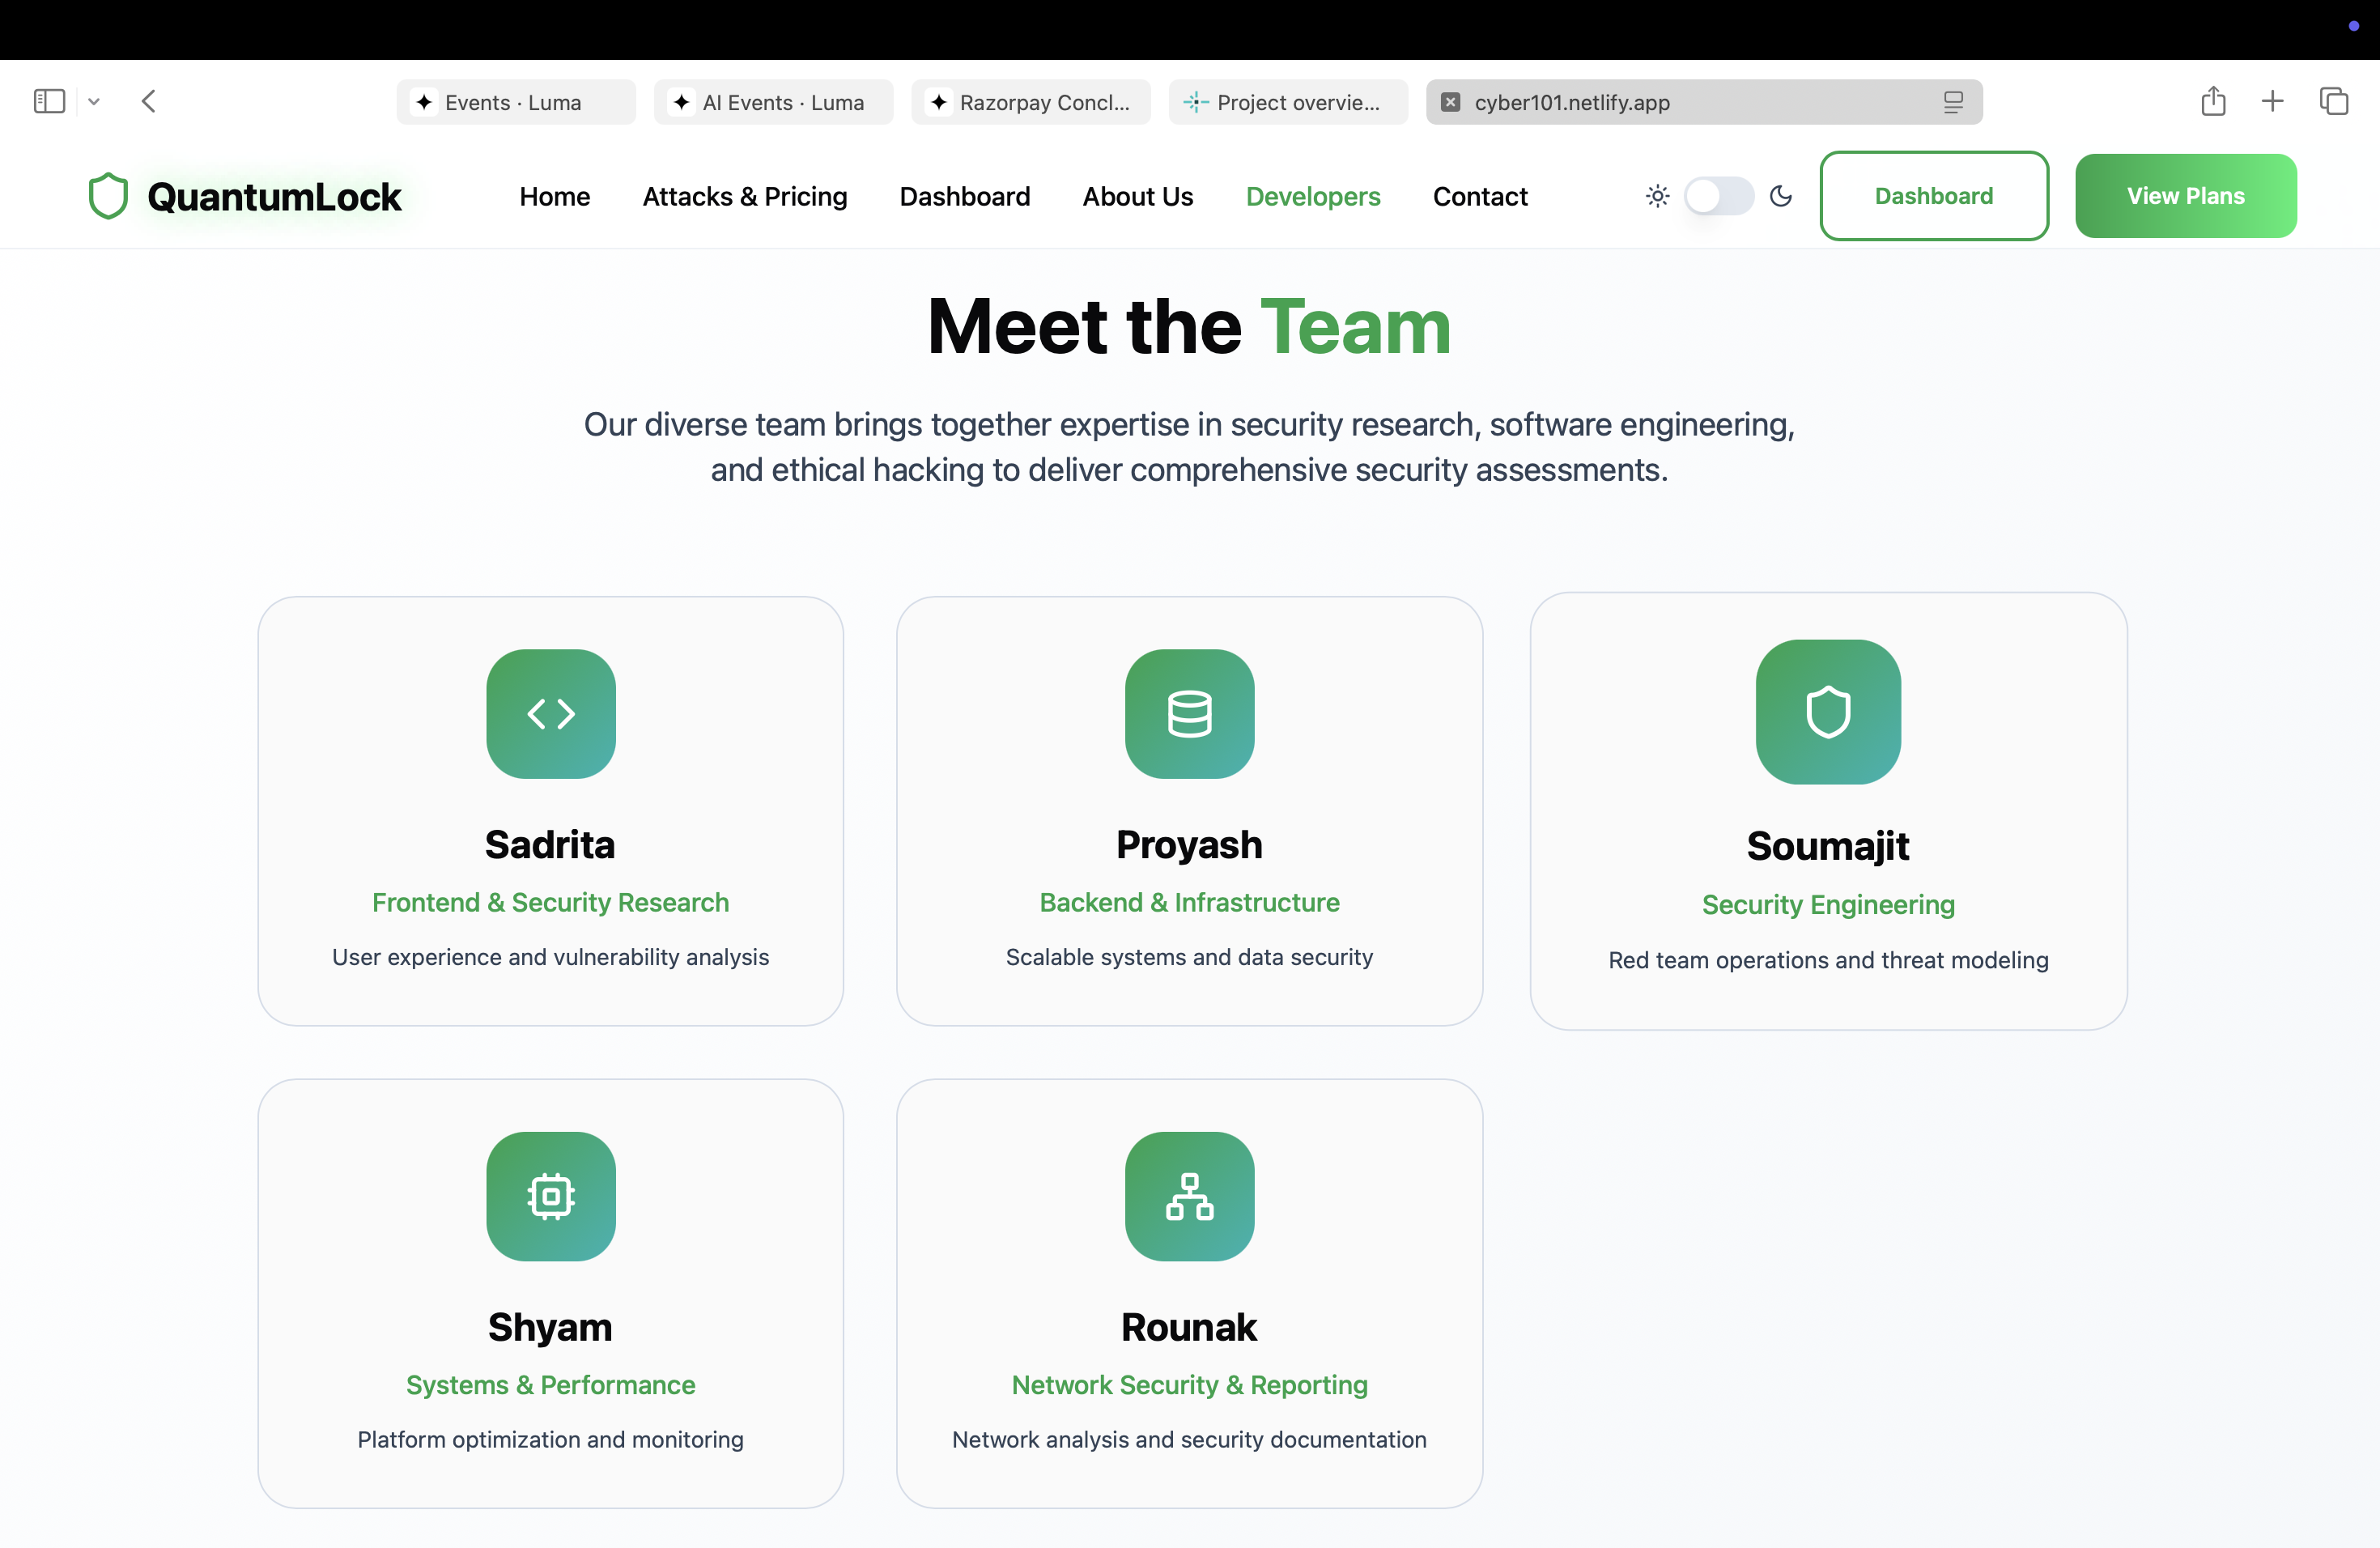Image resolution: width=2380 pixels, height=1548 pixels.
Task: Open a new tab with plus icon
Action: (x=2272, y=101)
